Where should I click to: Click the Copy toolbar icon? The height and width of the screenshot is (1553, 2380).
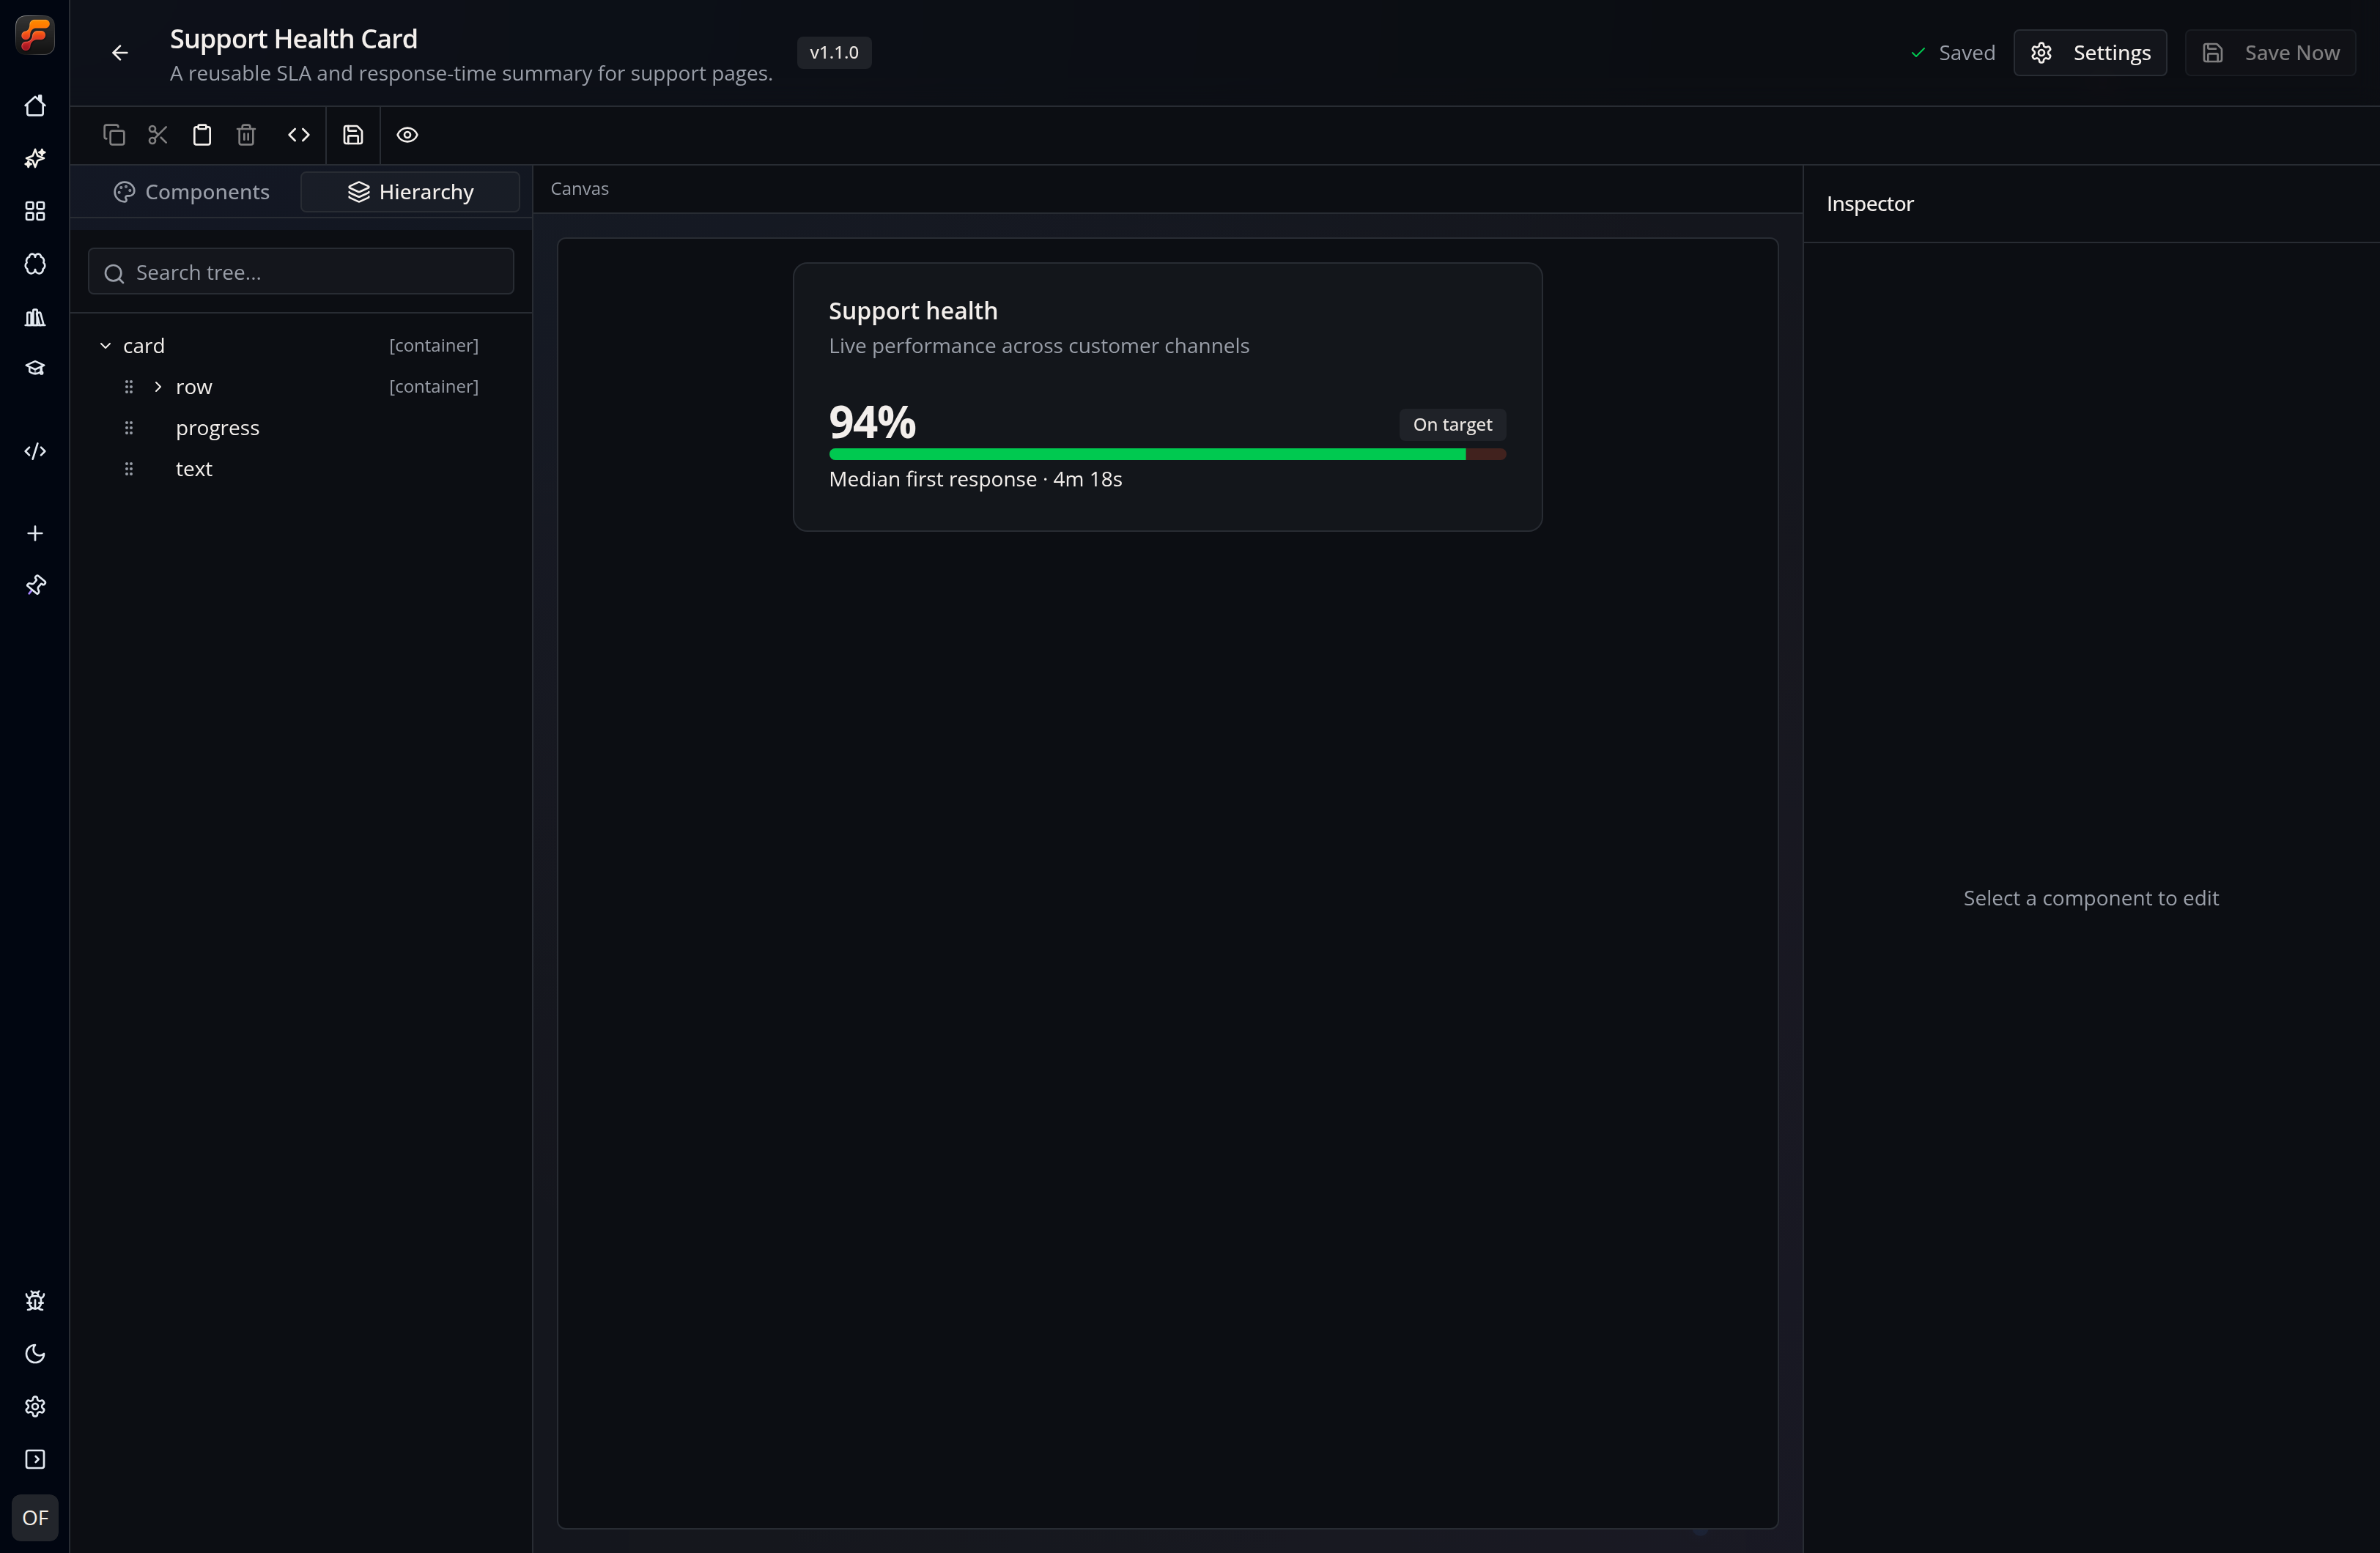pos(114,135)
